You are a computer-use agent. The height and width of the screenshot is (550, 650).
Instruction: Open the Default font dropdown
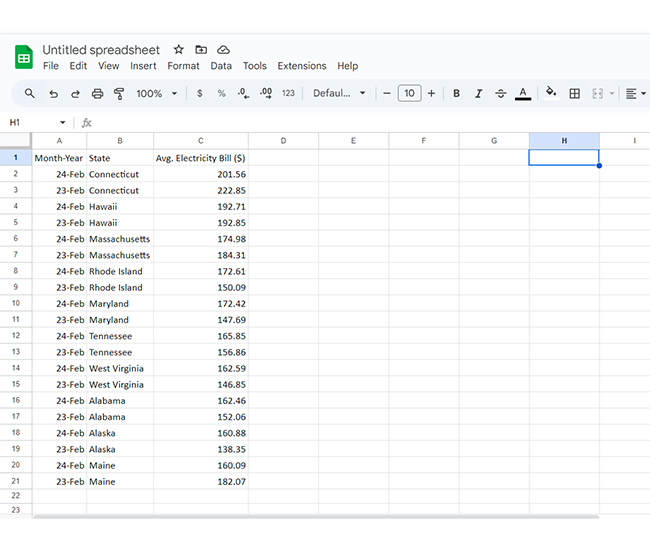339,93
